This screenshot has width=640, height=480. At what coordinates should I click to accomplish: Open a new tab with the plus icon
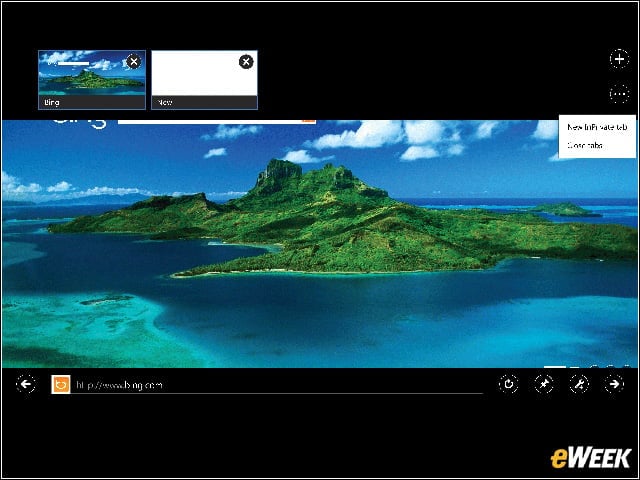point(620,59)
